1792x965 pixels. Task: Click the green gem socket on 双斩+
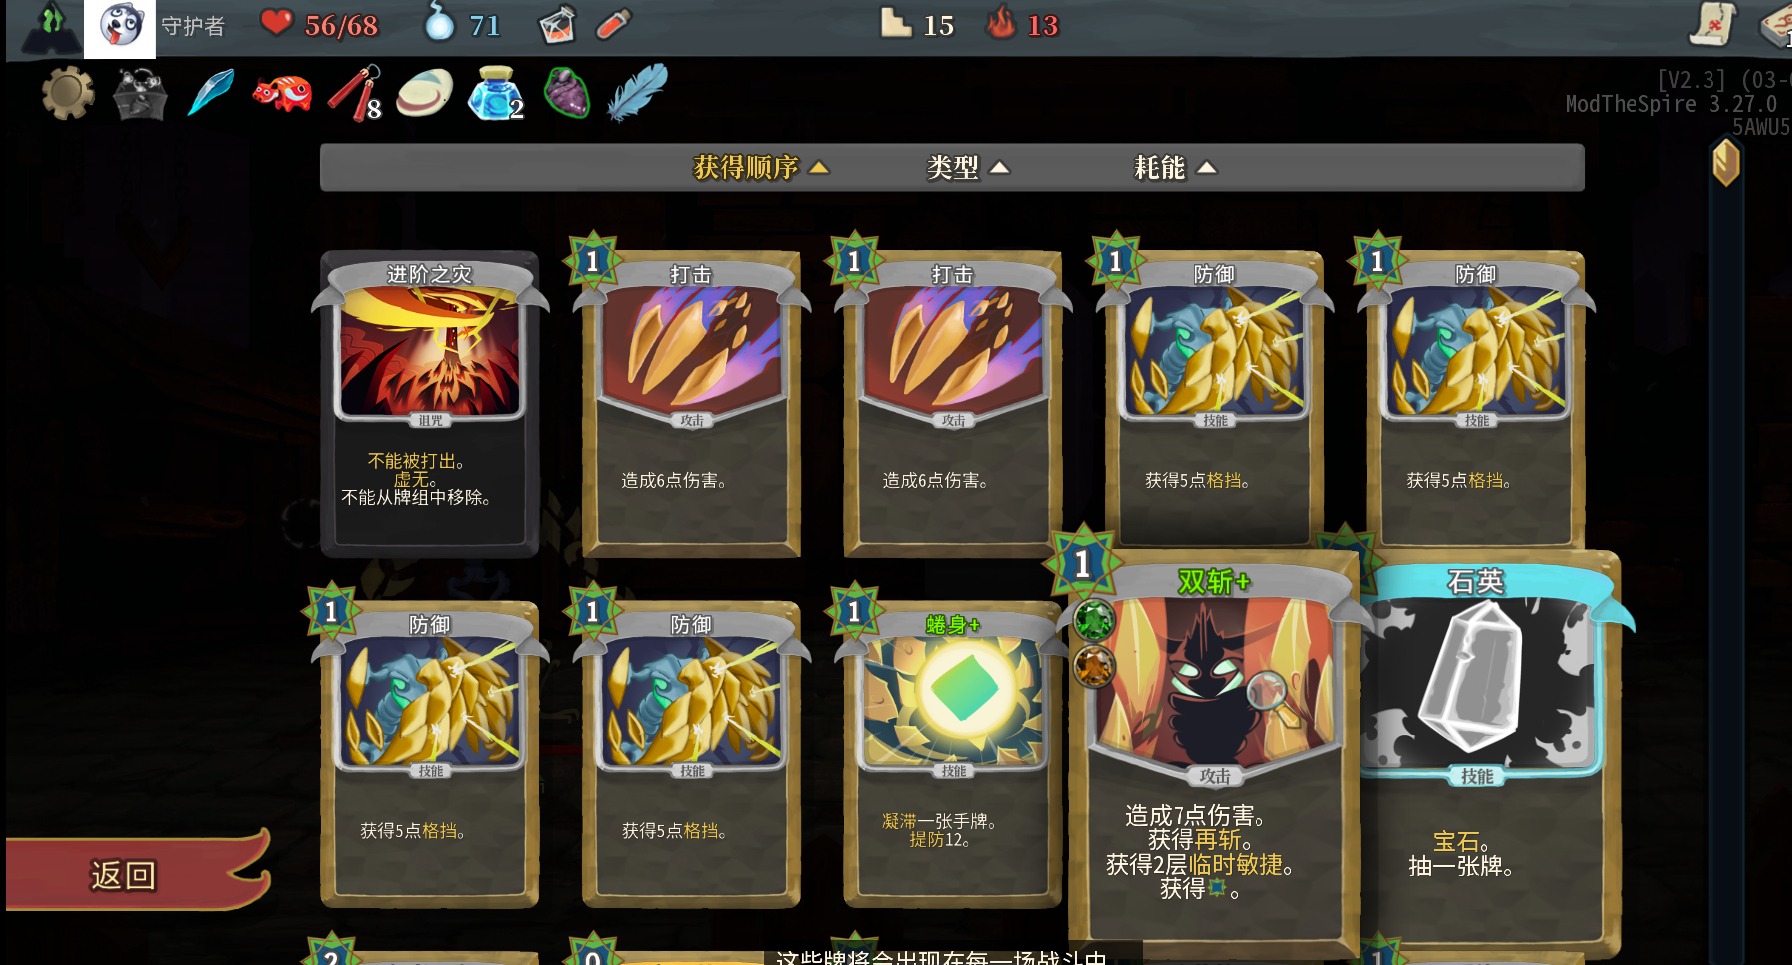click(1093, 620)
